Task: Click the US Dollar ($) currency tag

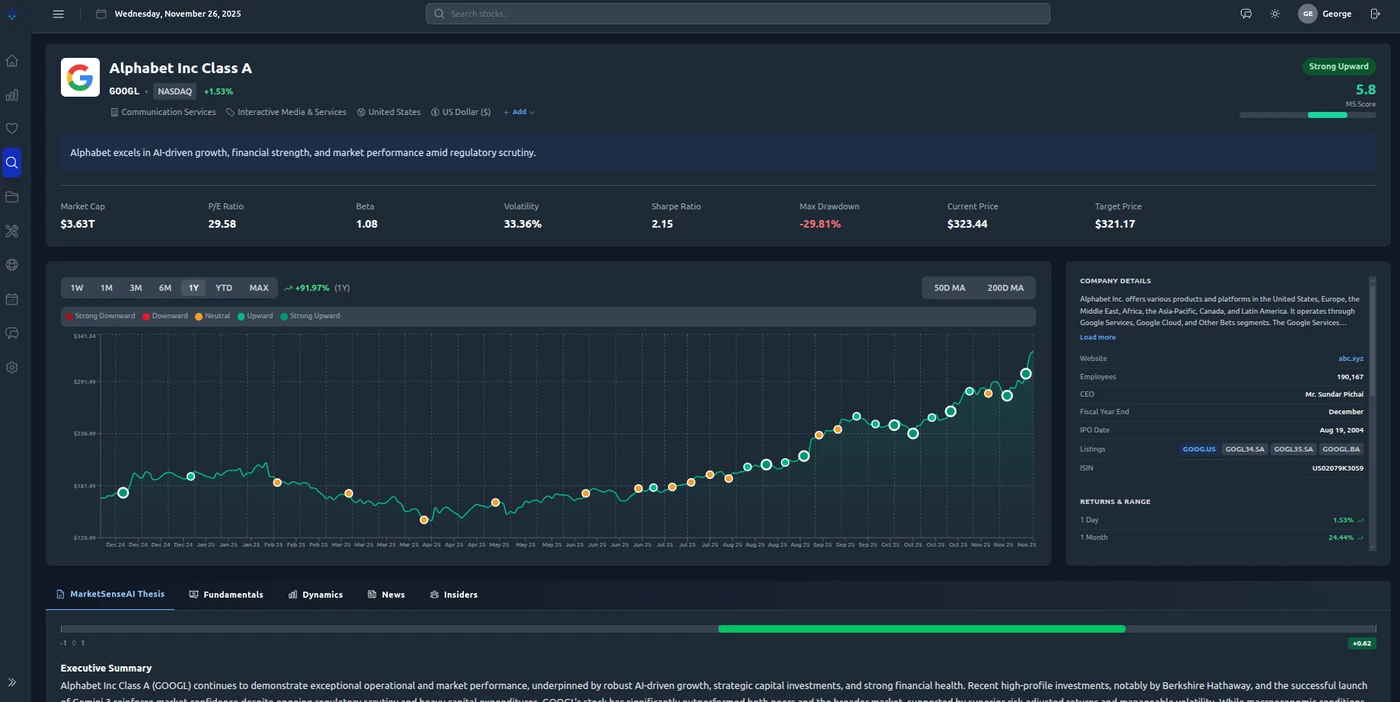Action: 461,112
